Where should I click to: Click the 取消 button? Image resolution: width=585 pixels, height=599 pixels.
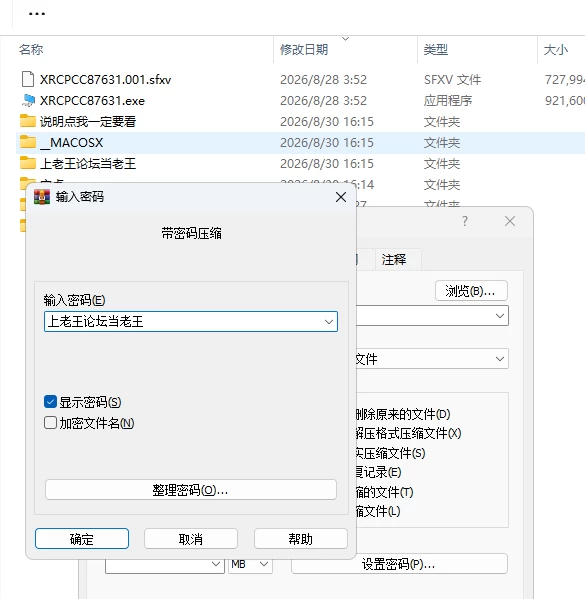click(191, 539)
